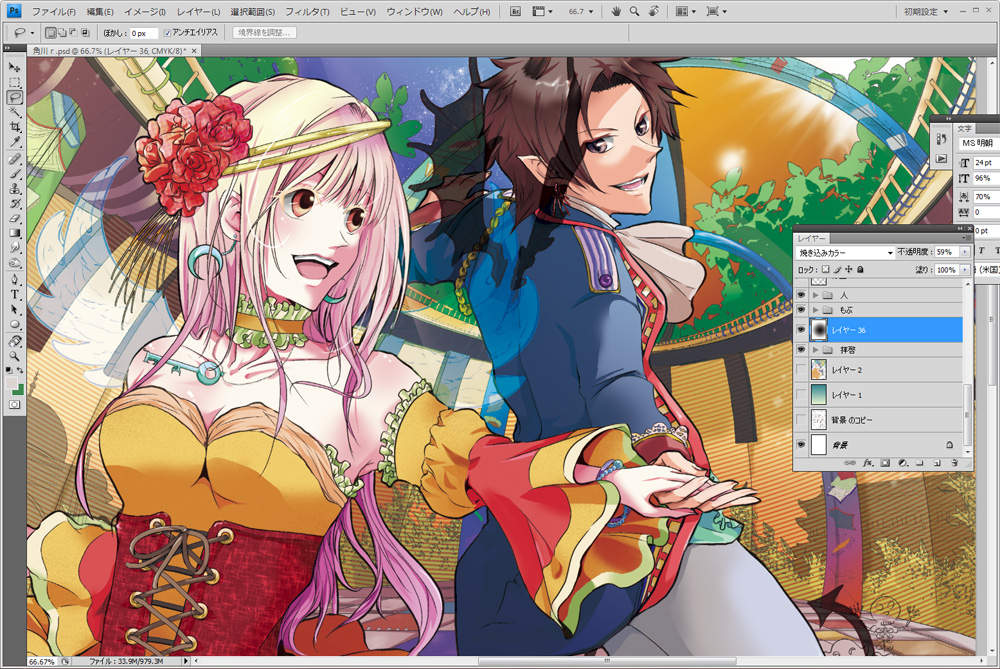This screenshot has height=669, width=1000.
Task: Open the イメージ(I) menu
Action: [x=145, y=11]
